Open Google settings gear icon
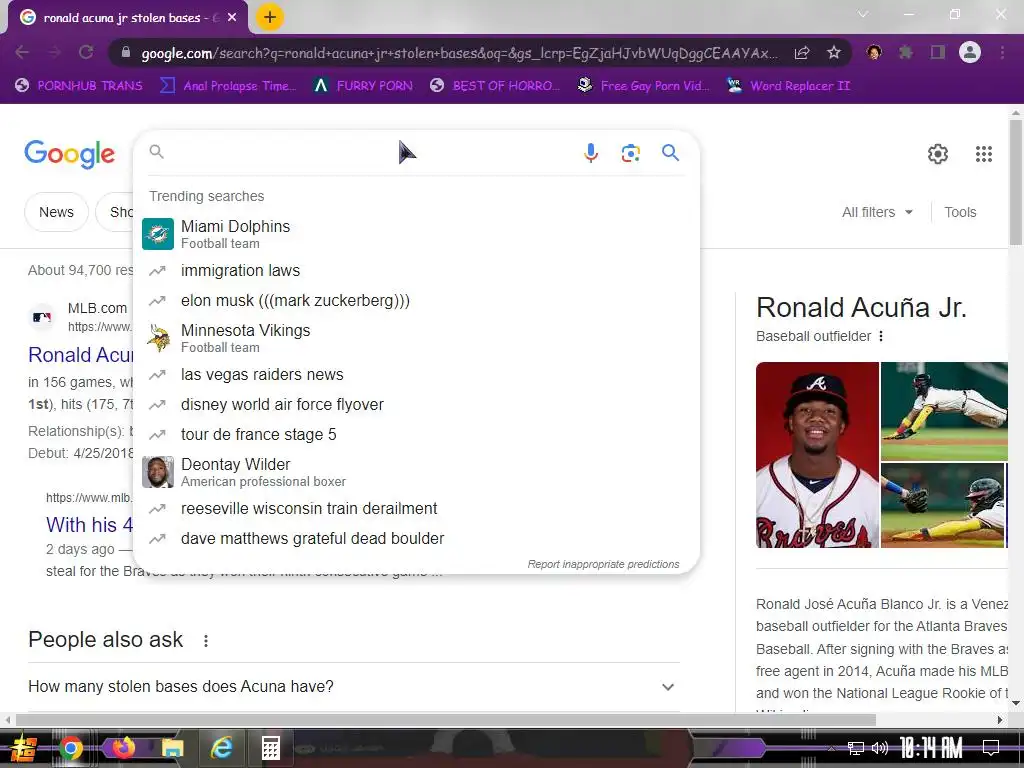 pos(938,154)
